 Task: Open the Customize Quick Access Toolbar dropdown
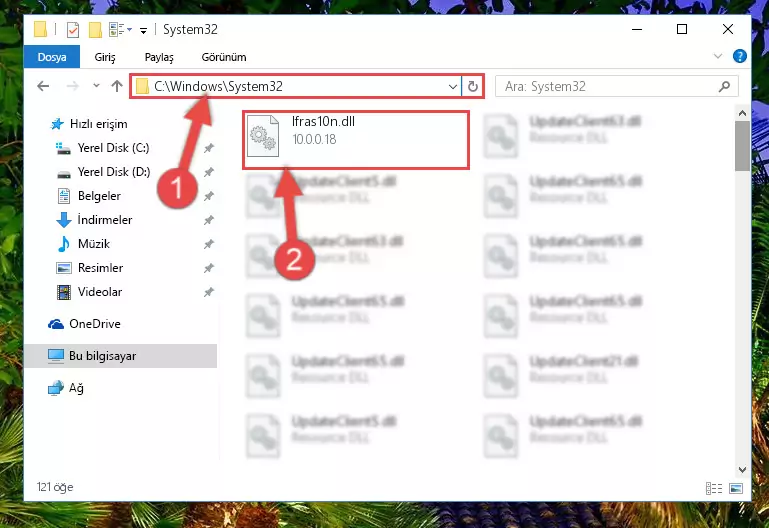pos(143,31)
